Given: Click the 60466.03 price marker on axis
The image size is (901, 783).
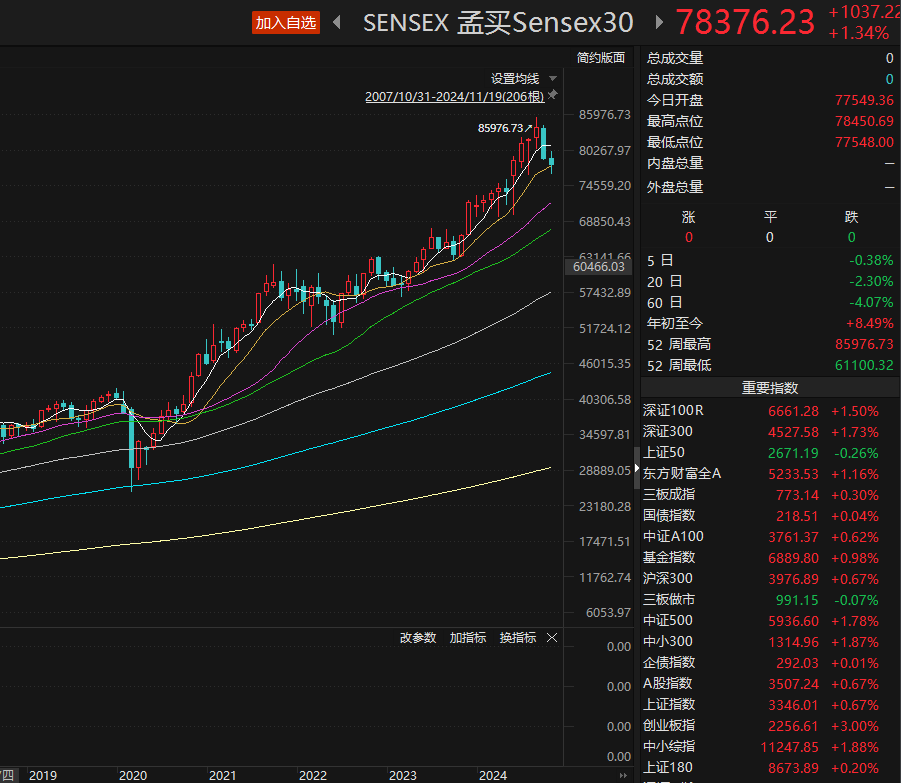Looking at the screenshot, I should point(599,267).
